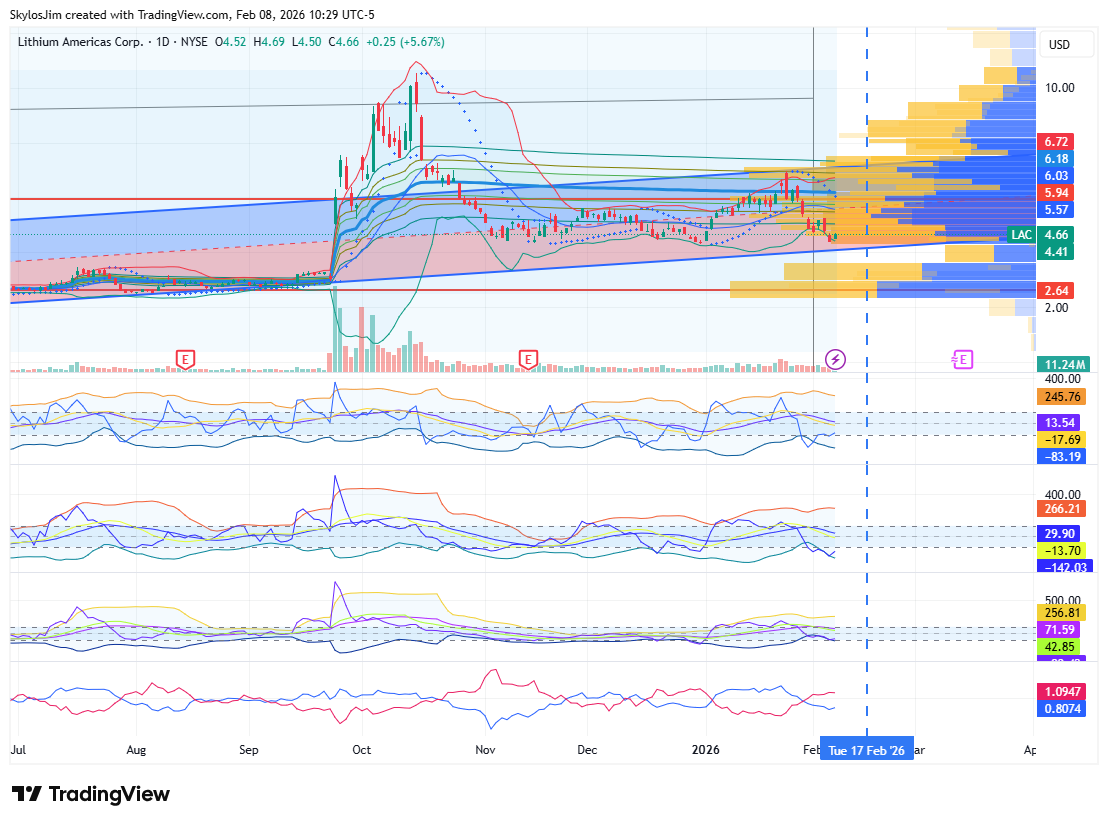Click the red 6.72 price label

1056,142
